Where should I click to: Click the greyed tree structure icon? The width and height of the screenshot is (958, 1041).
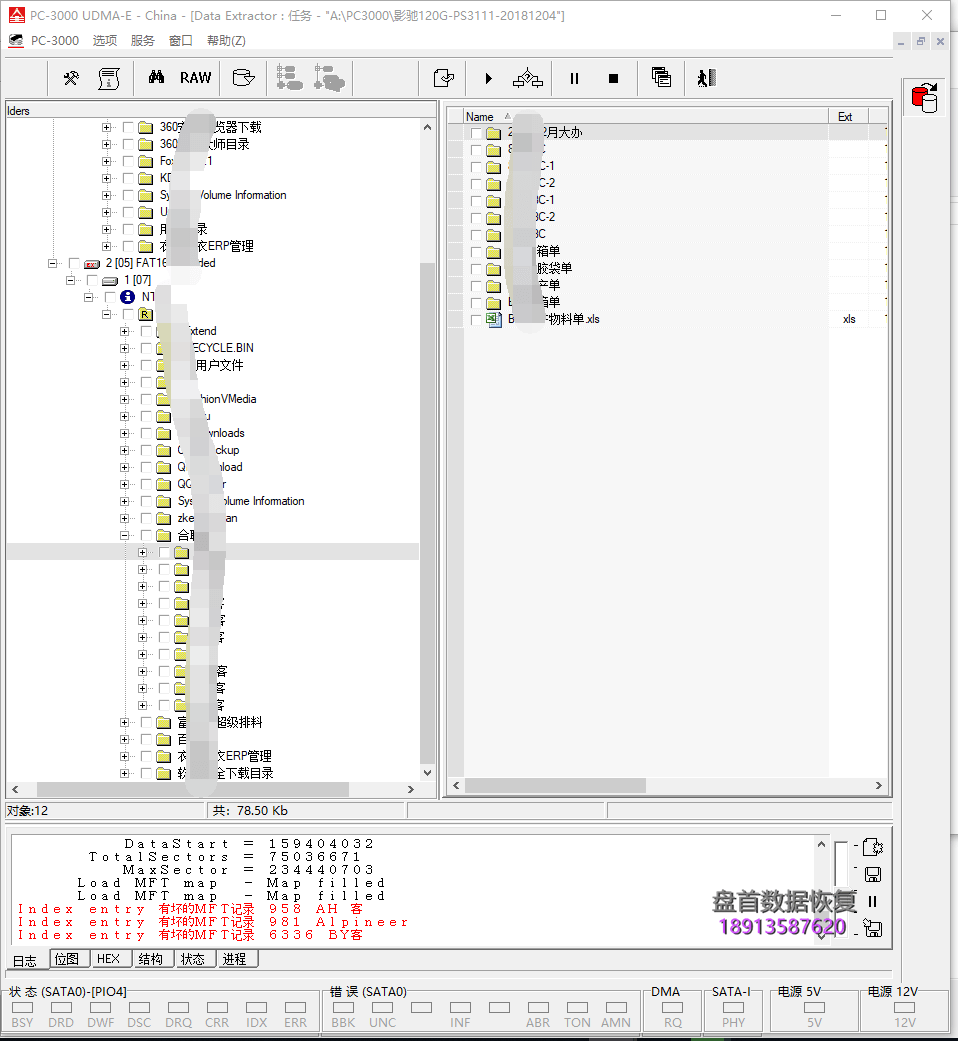289,78
